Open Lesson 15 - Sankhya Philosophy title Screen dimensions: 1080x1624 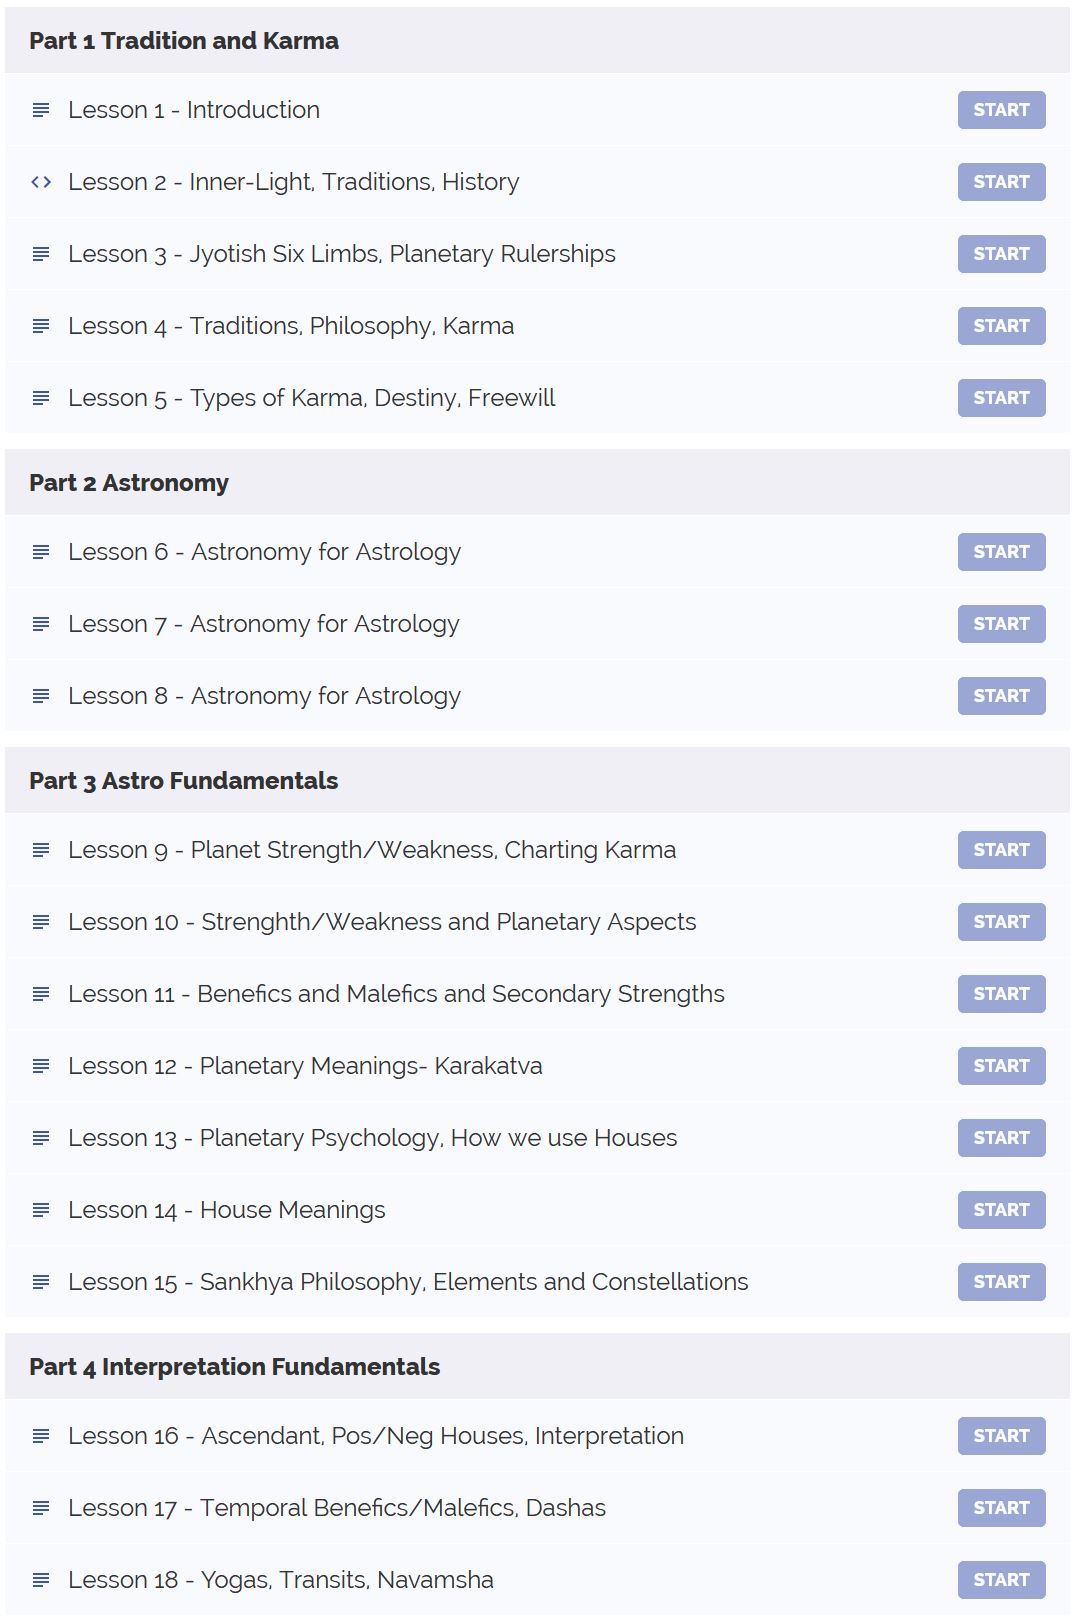pyautogui.click(x=408, y=1282)
